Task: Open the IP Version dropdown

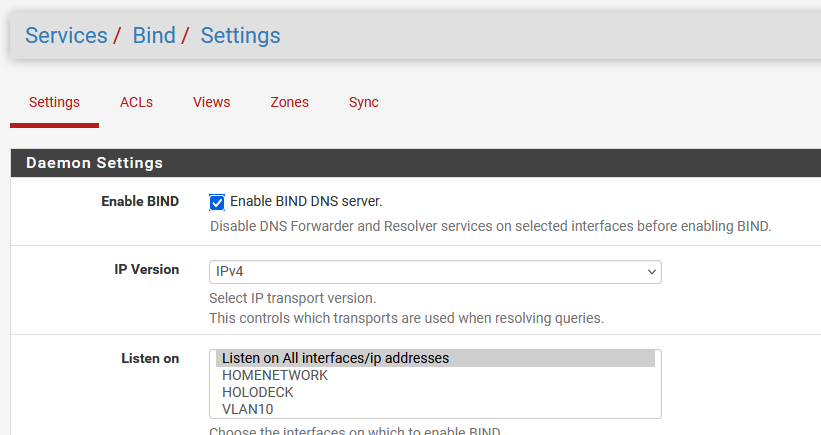Action: (x=435, y=272)
